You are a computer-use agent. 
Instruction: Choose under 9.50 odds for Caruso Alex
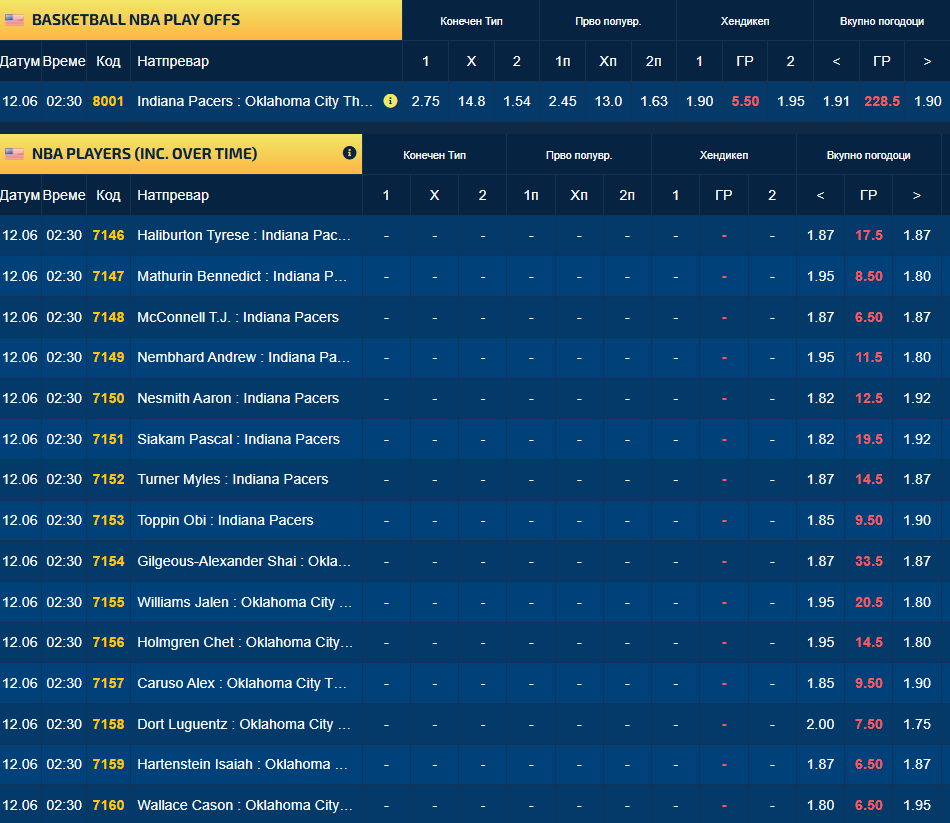click(x=820, y=683)
